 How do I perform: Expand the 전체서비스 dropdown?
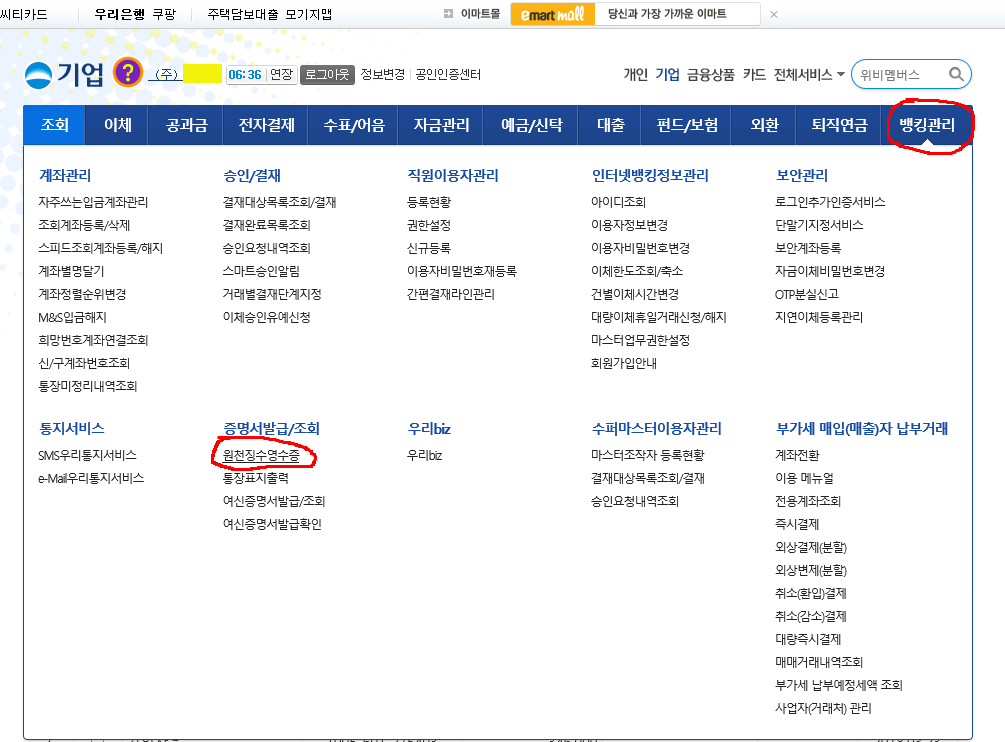click(x=808, y=74)
